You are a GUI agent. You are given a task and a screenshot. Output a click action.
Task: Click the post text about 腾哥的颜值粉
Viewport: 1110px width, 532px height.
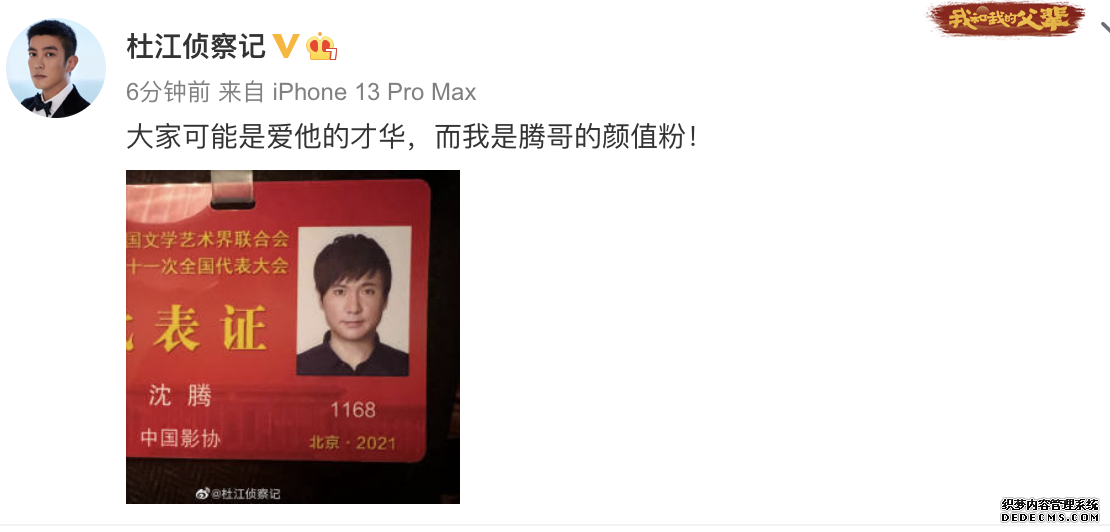[x=412, y=137]
